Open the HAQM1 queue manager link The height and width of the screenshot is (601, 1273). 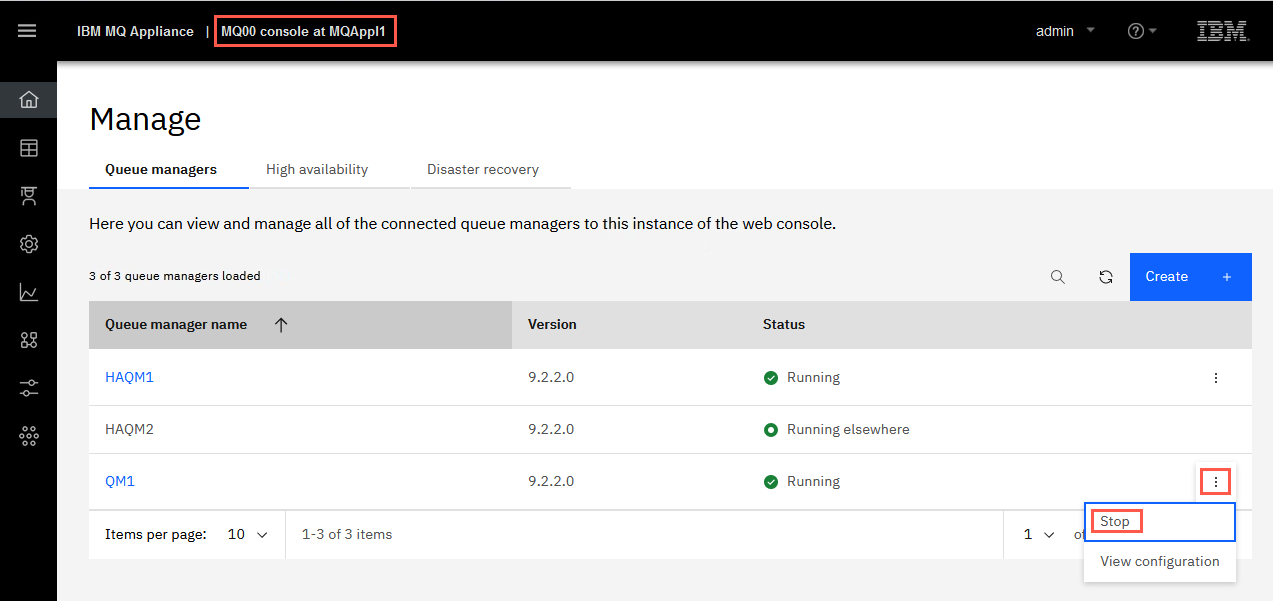pyautogui.click(x=129, y=378)
